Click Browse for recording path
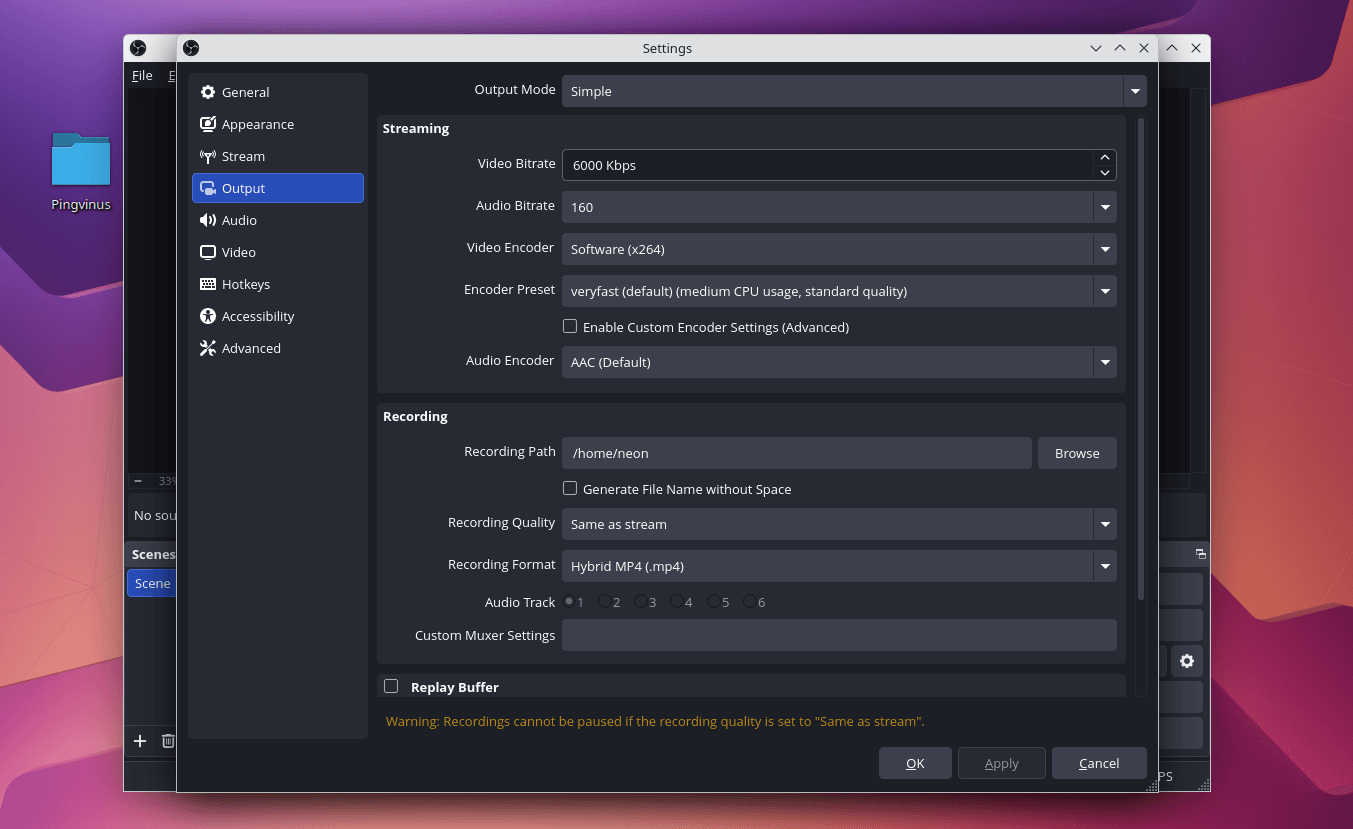 (1076, 453)
